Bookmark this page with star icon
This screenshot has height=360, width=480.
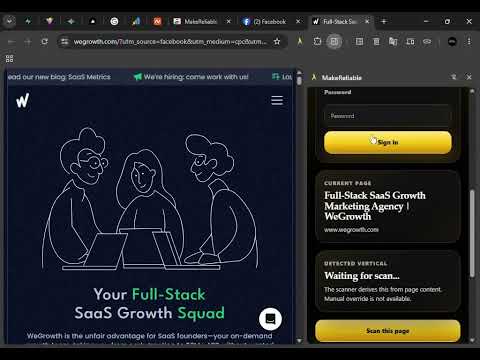(277, 41)
